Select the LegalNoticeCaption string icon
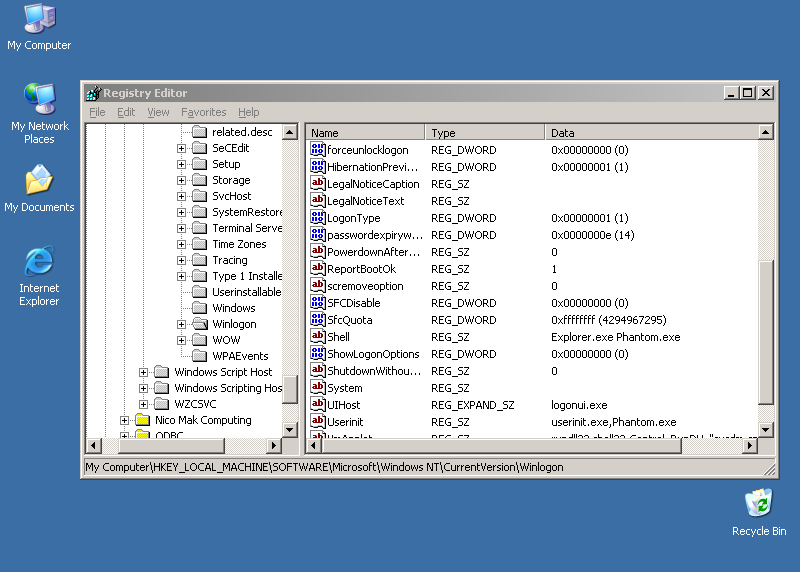Viewport: 800px width, 572px height. [x=317, y=183]
